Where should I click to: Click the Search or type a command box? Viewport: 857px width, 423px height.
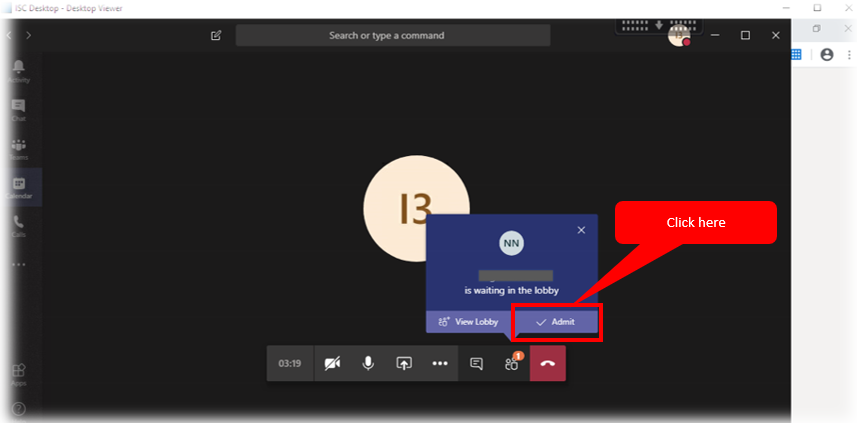click(393, 36)
